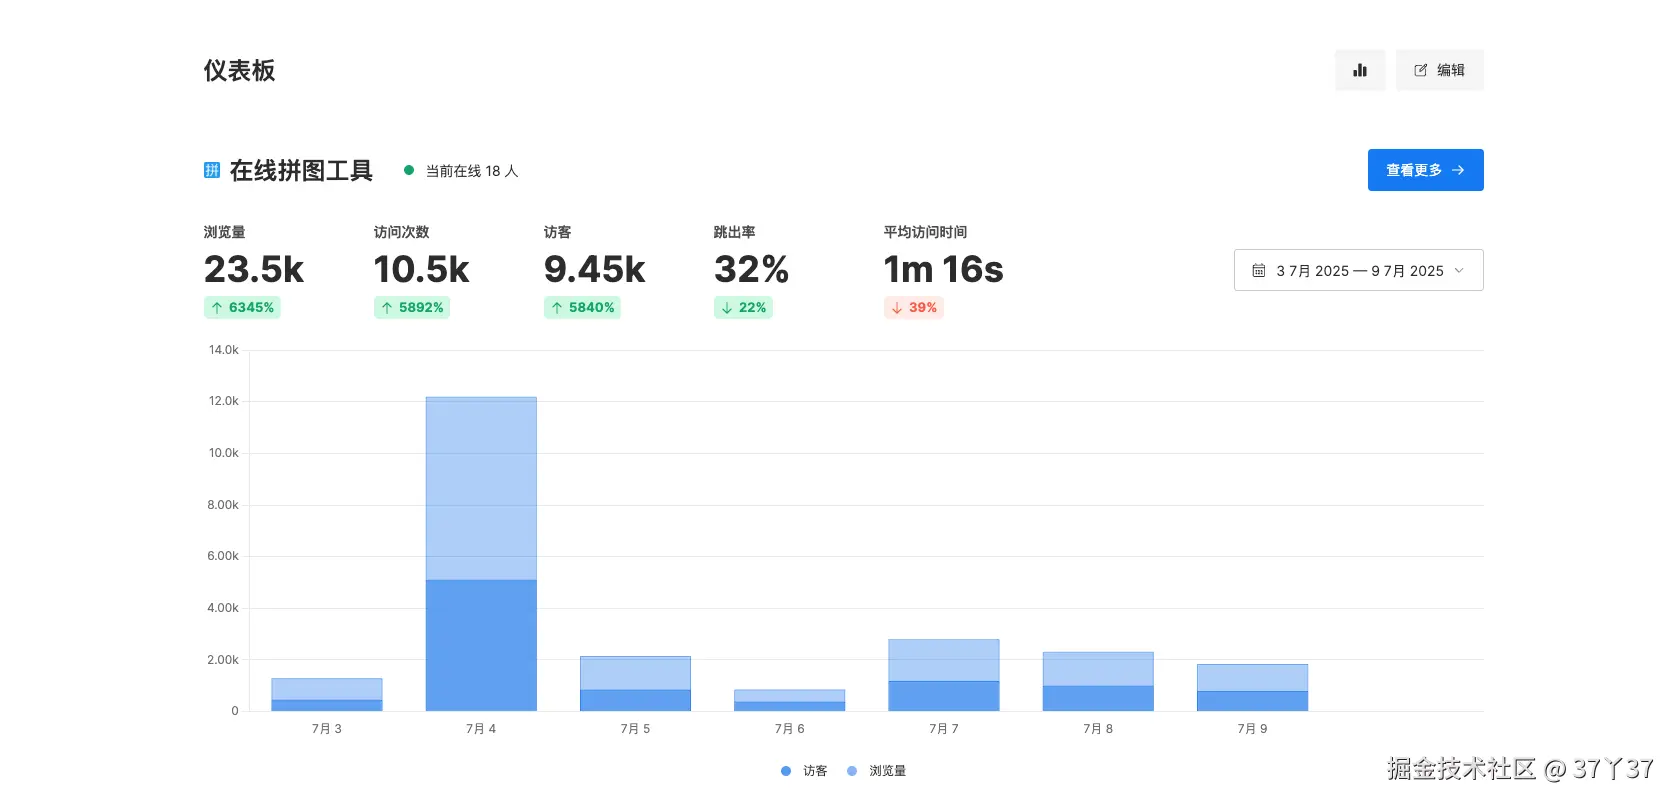The height and width of the screenshot is (805, 1676).
Task: Click the green online status dot
Action: tap(409, 170)
